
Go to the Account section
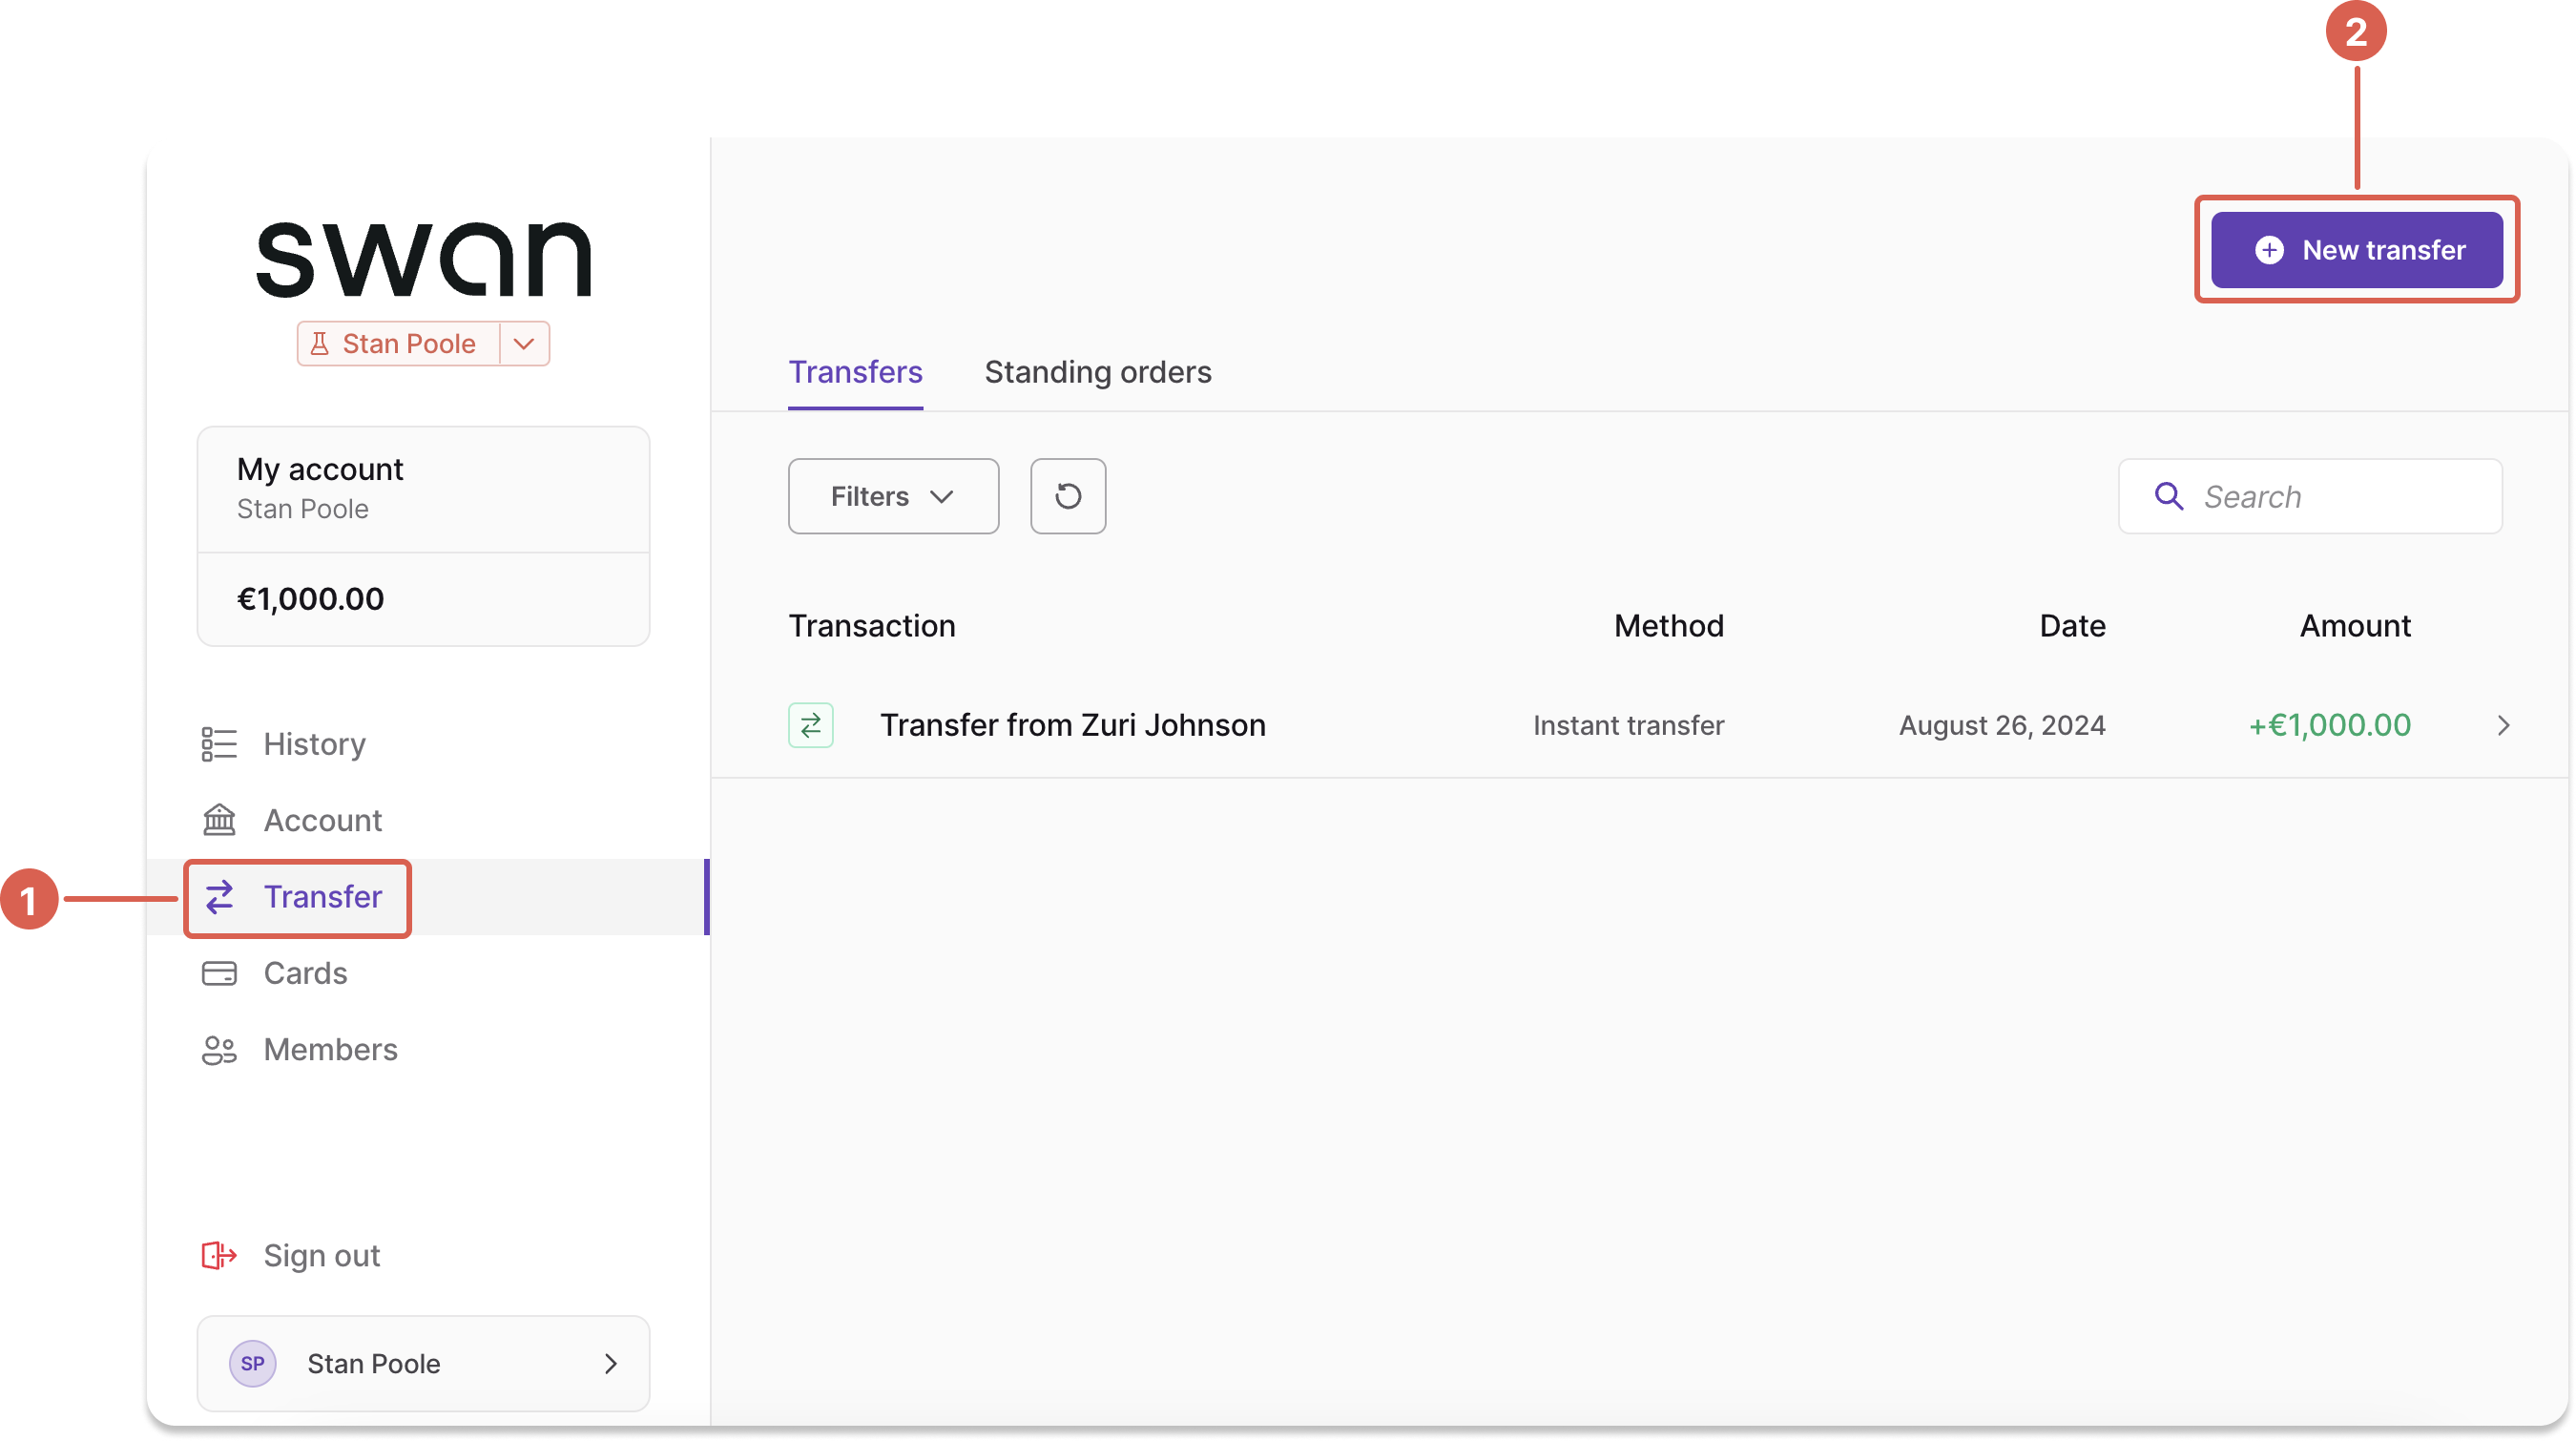click(321, 820)
